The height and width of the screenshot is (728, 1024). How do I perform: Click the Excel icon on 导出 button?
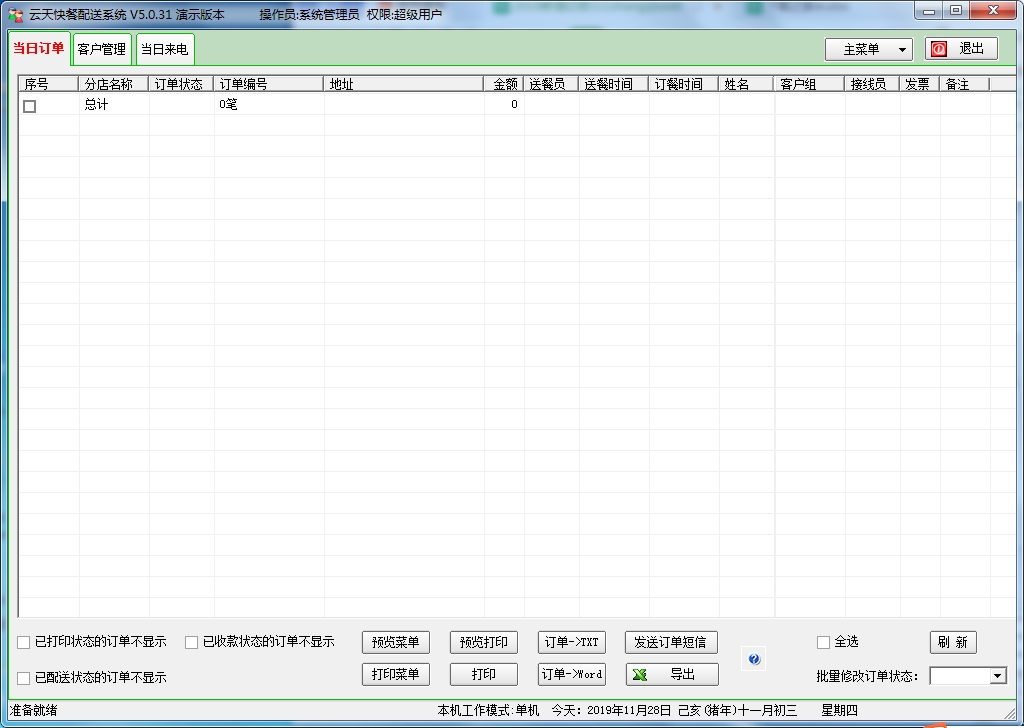point(641,675)
